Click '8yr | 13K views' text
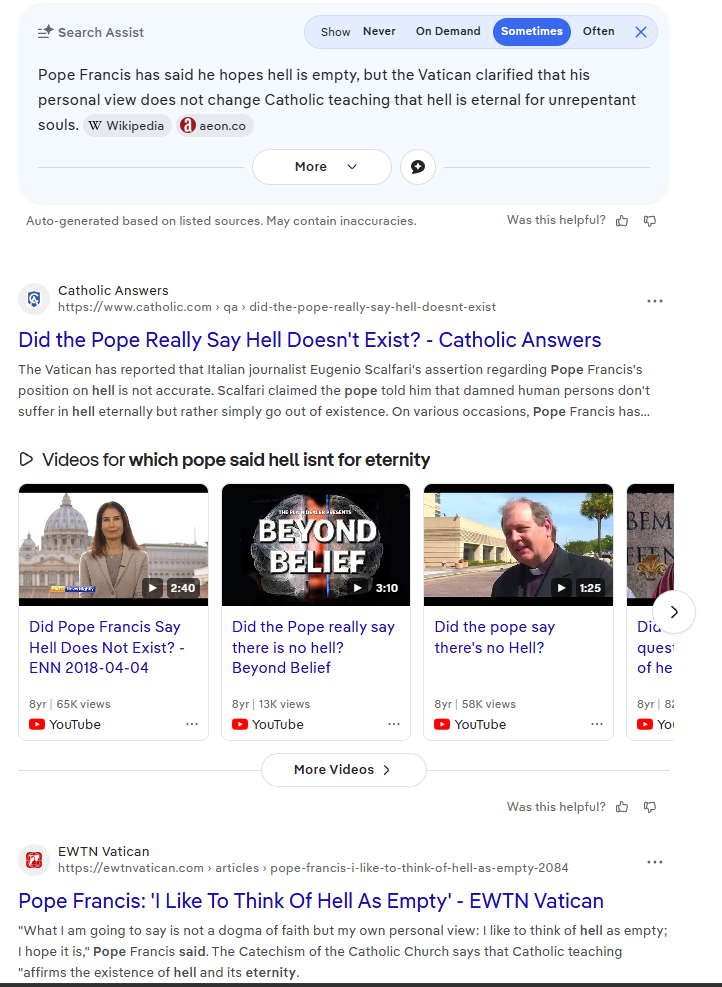This screenshot has width=722, height=987. click(x=271, y=704)
